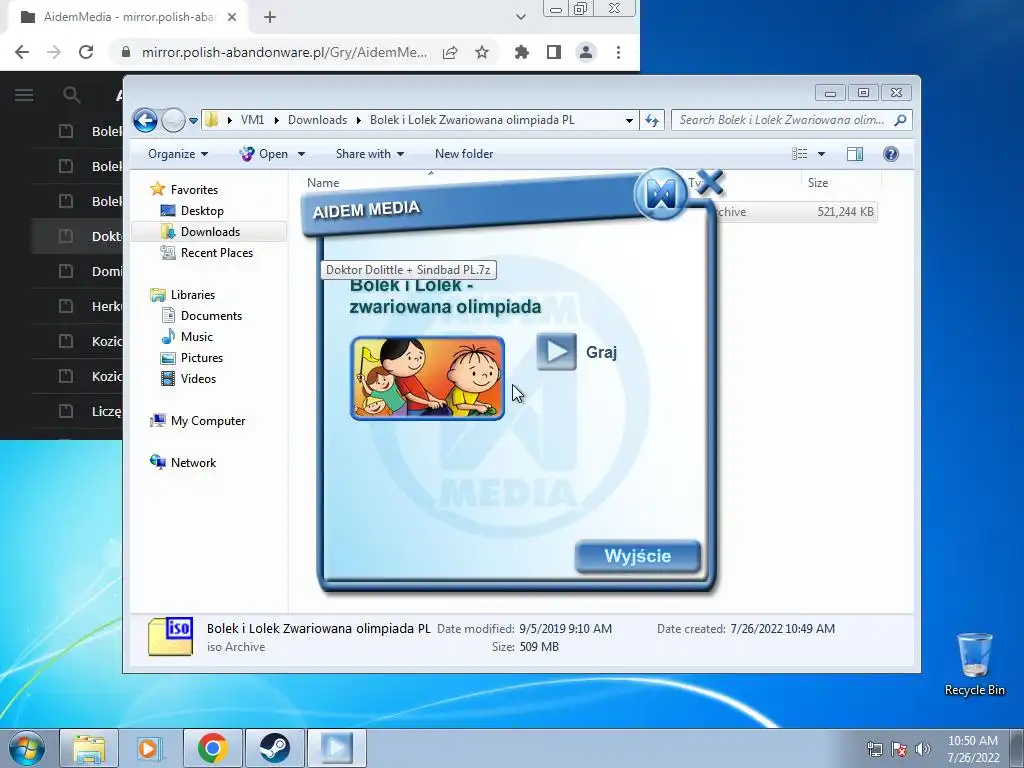Click the 521,244 KB size cell
This screenshot has width=1024, height=768.
(x=845, y=212)
